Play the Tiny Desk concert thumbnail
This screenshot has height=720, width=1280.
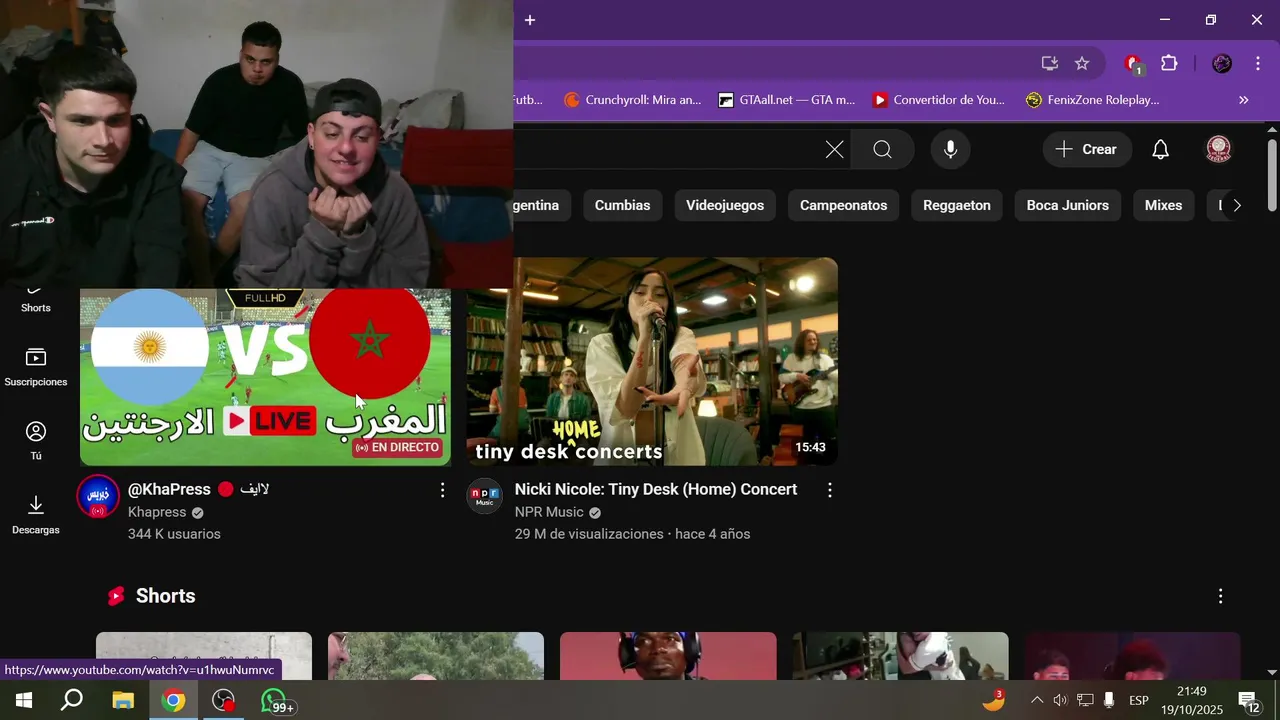click(652, 361)
